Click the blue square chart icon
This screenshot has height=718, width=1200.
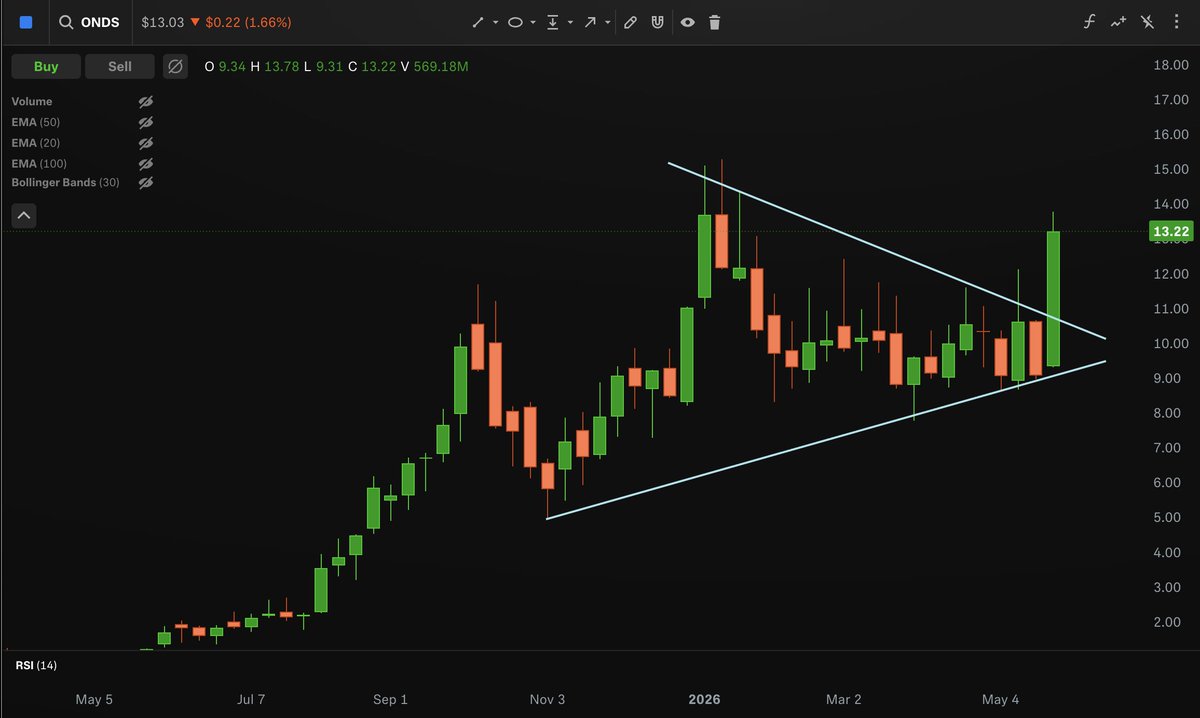26,22
